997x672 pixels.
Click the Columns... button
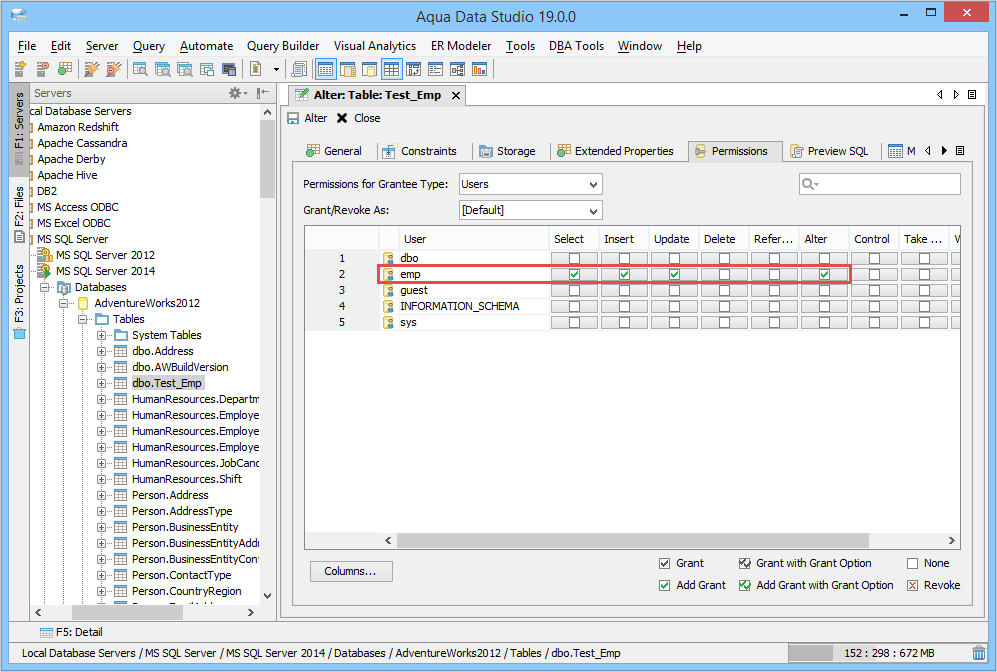(x=351, y=571)
